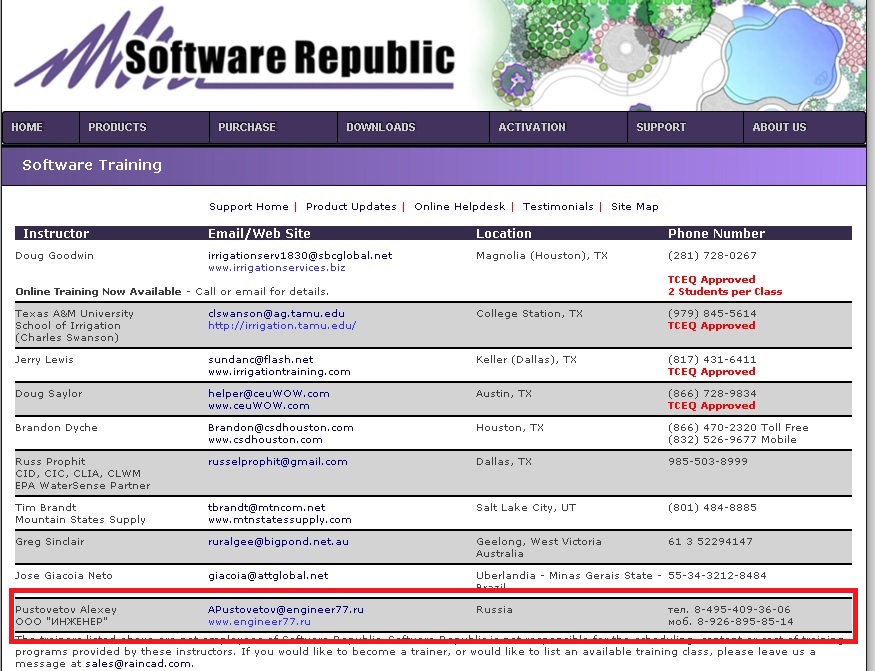Visit the irrigation.tamu.edu website link

click(x=282, y=326)
